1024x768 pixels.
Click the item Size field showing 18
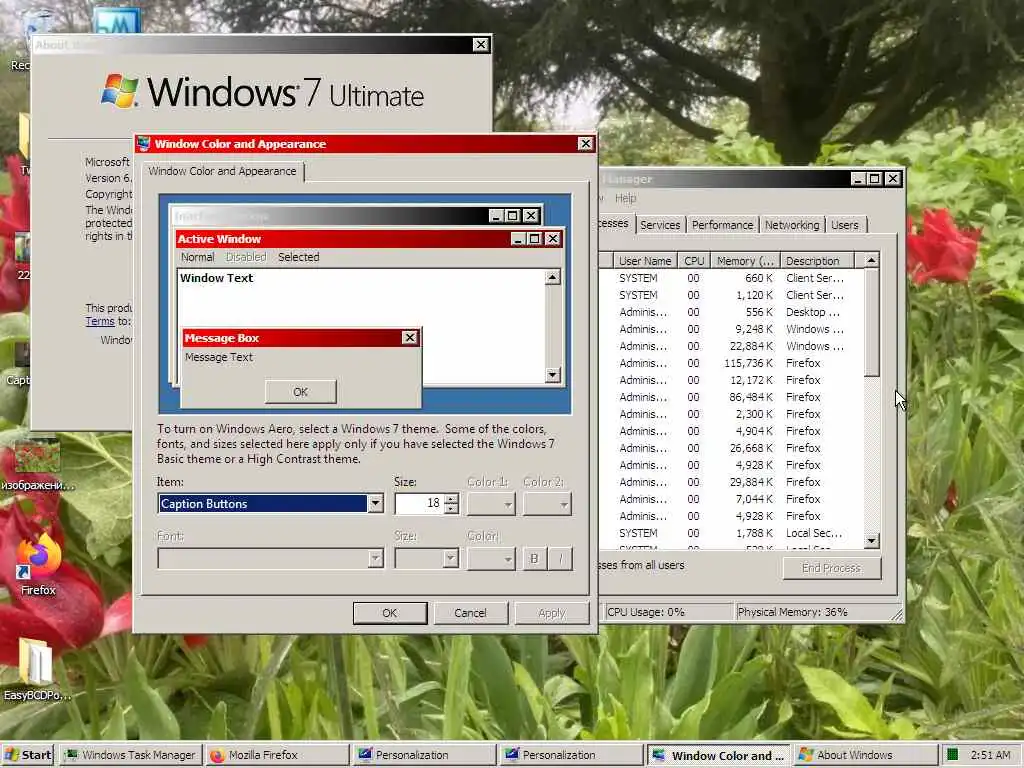419,504
